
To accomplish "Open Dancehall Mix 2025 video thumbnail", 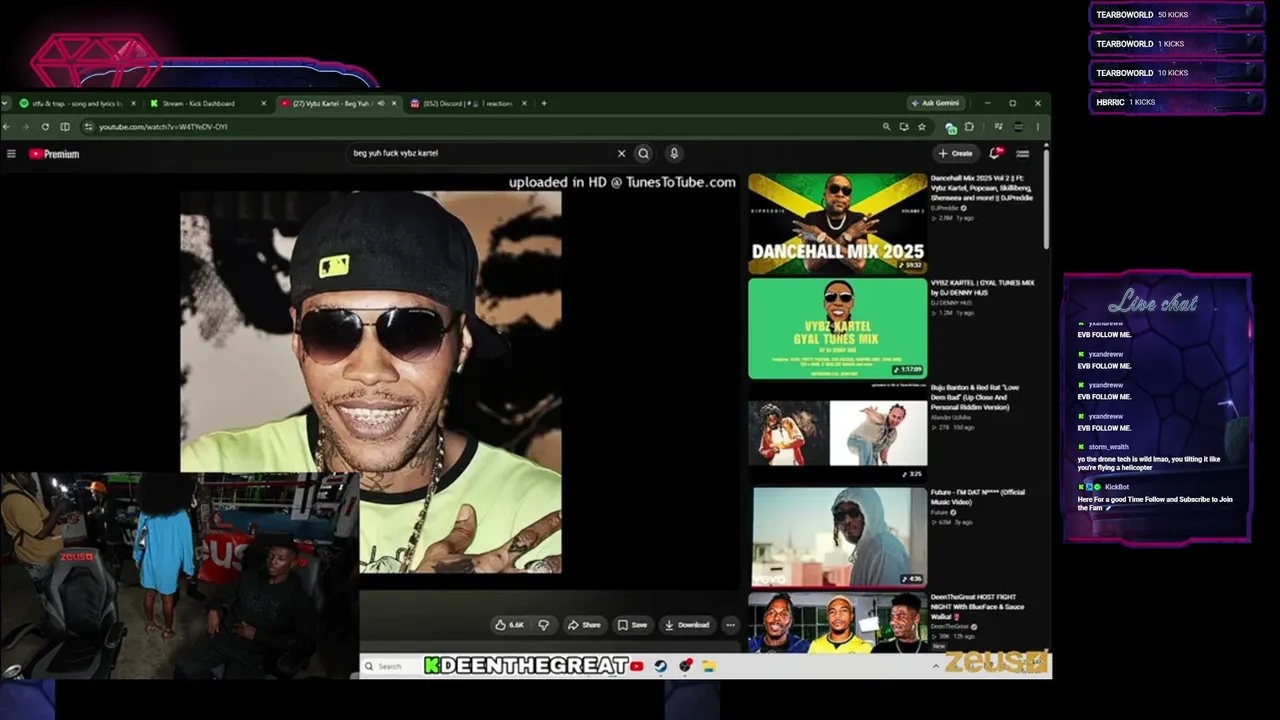I will click(838, 224).
